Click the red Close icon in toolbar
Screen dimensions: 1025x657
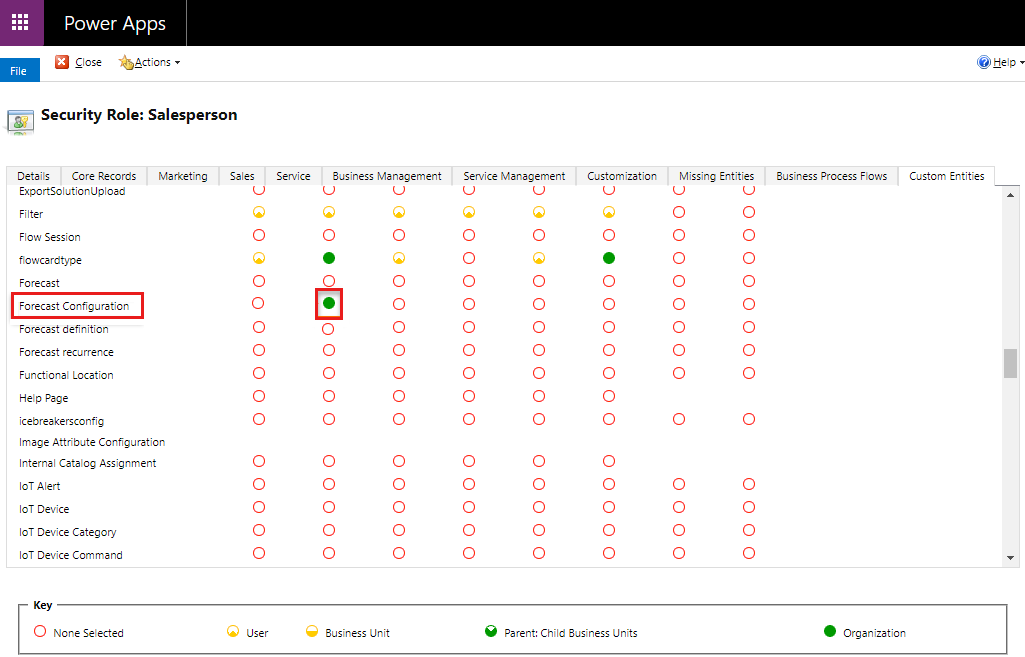[x=62, y=62]
